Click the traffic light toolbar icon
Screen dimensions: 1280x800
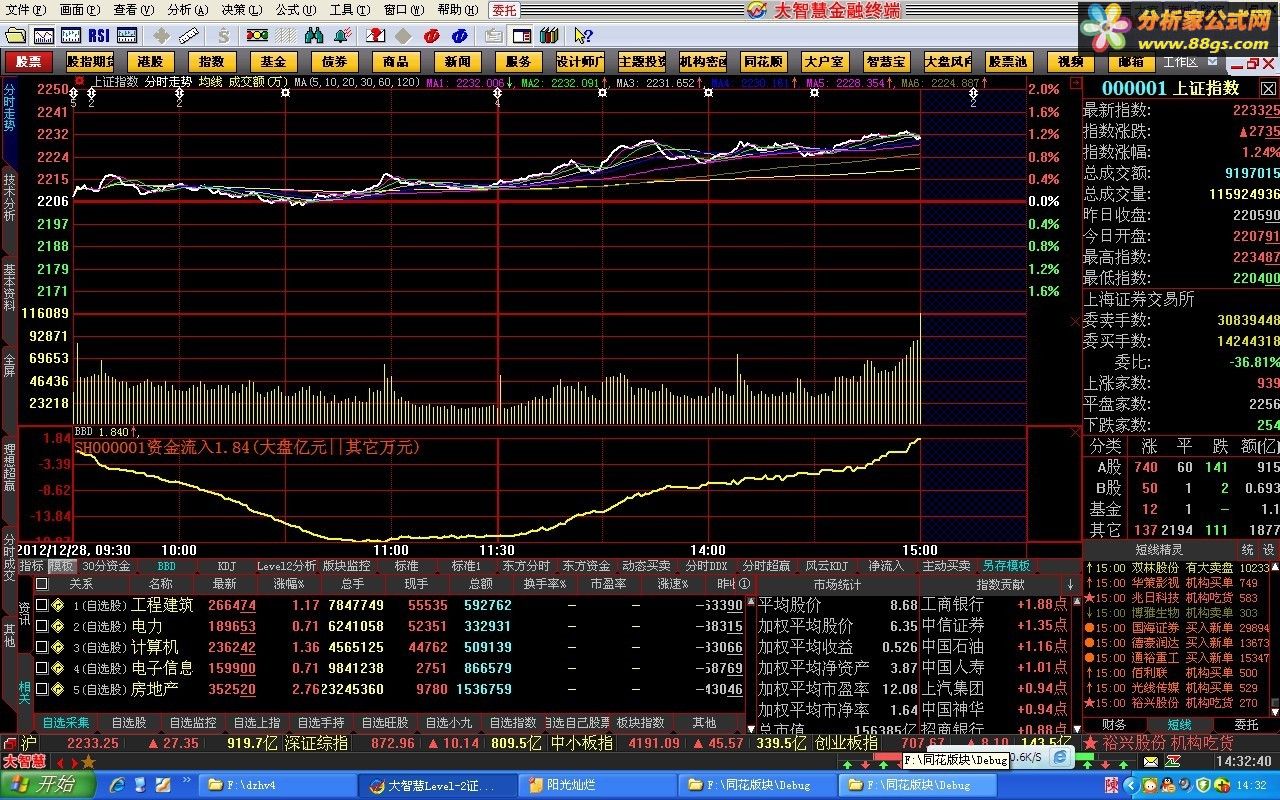pyautogui.click(x=257, y=35)
